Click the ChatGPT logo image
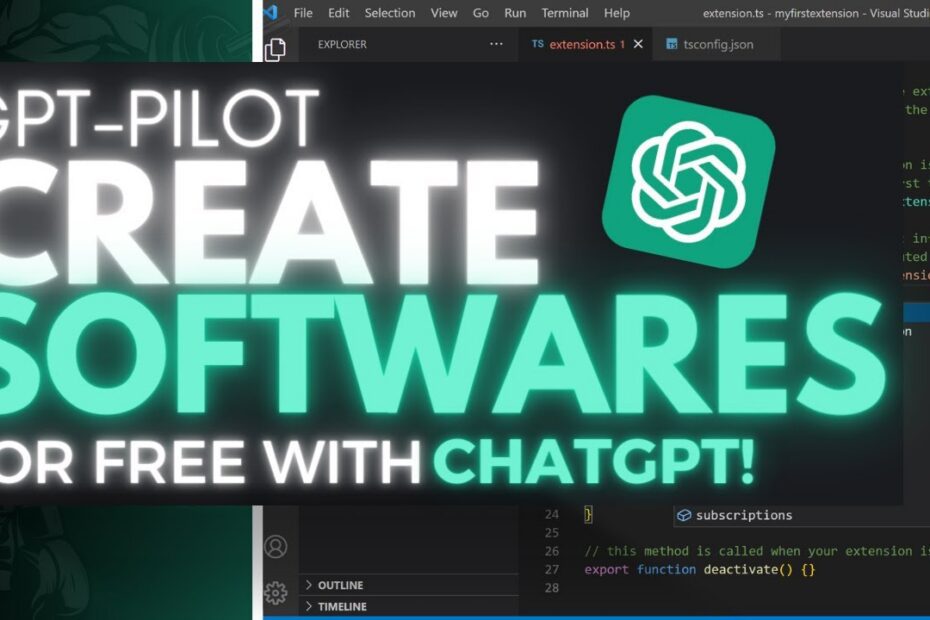The image size is (930, 620). coord(688,182)
